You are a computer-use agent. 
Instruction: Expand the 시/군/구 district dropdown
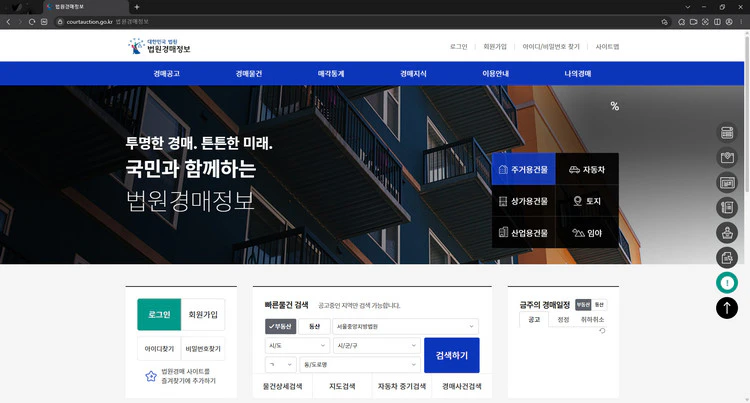[x=375, y=346]
